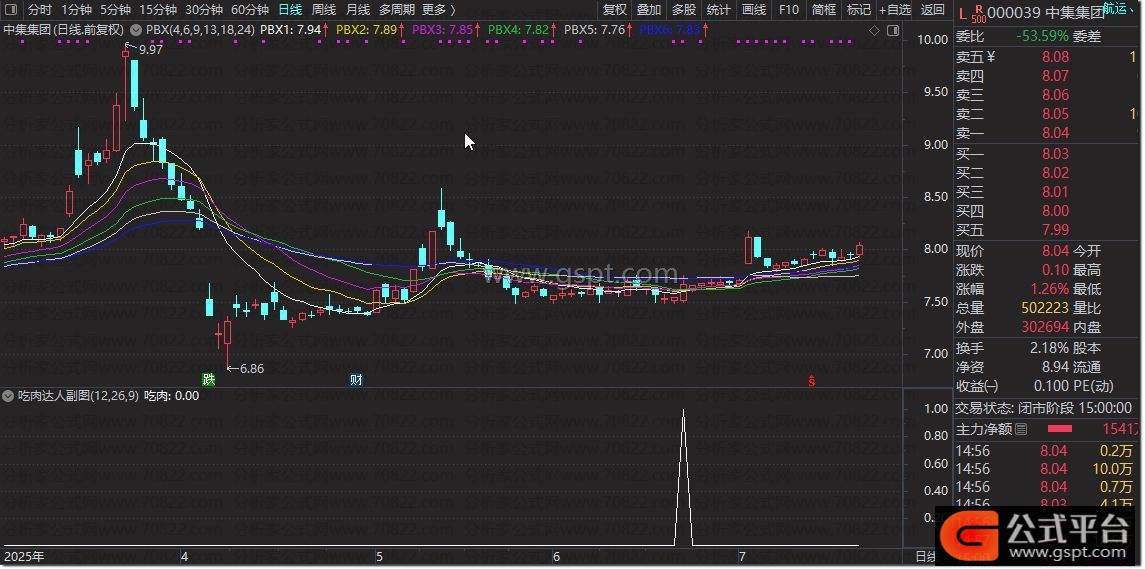This screenshot has width=1145, height=569.
Task: Expand the 更多 periods chevron
Action: pos(453,9)
